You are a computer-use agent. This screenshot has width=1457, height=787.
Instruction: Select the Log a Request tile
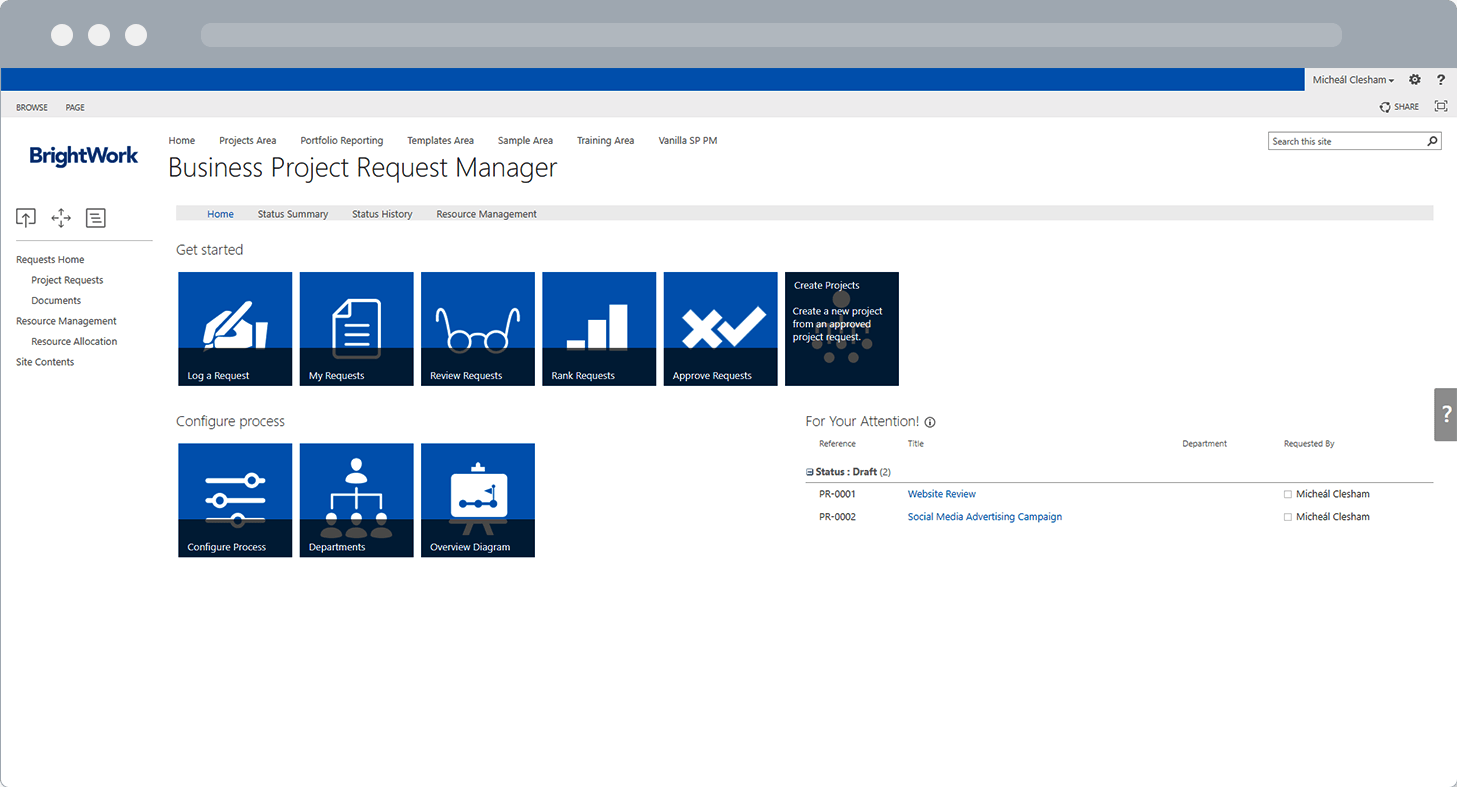pyautogui.click(x=235, y=328)
